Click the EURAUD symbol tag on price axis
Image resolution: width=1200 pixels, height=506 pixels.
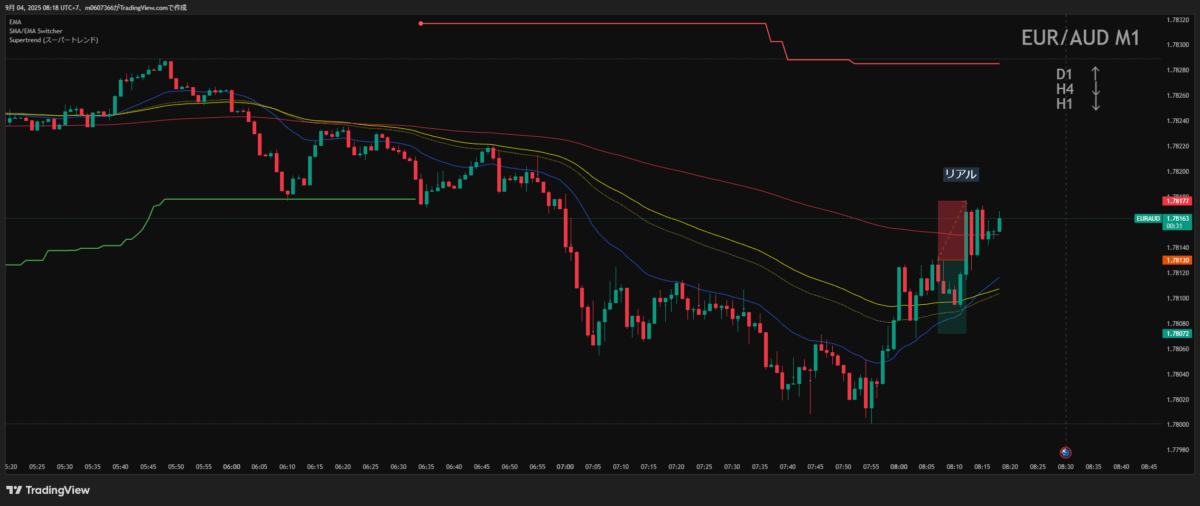click(1147, 218)
